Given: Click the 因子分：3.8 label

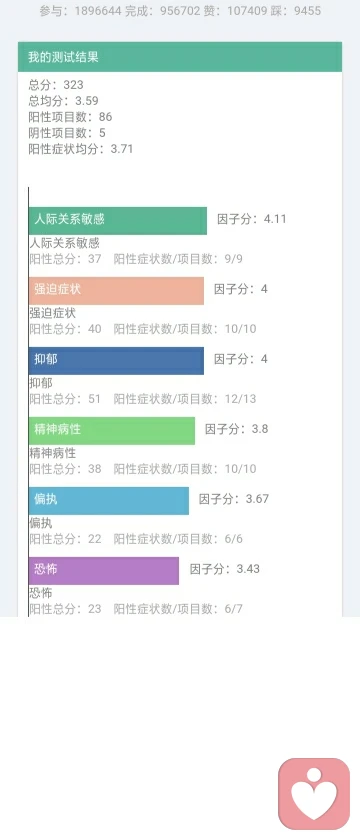Looking at the screenshot, I should [236, 429].
